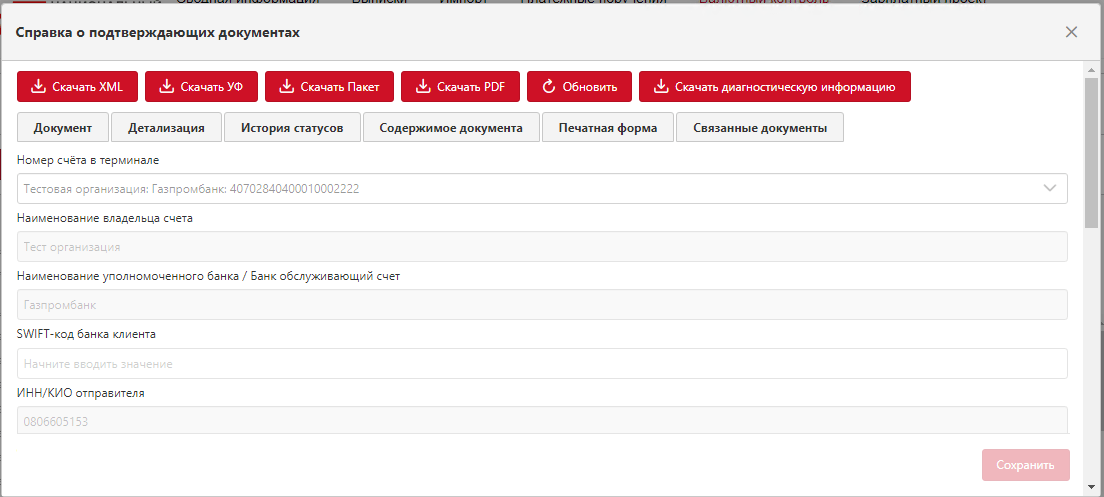Show the Печатная форма tab
The width and height of the screenshot is (1104, 497).
[x=608, y=128]
